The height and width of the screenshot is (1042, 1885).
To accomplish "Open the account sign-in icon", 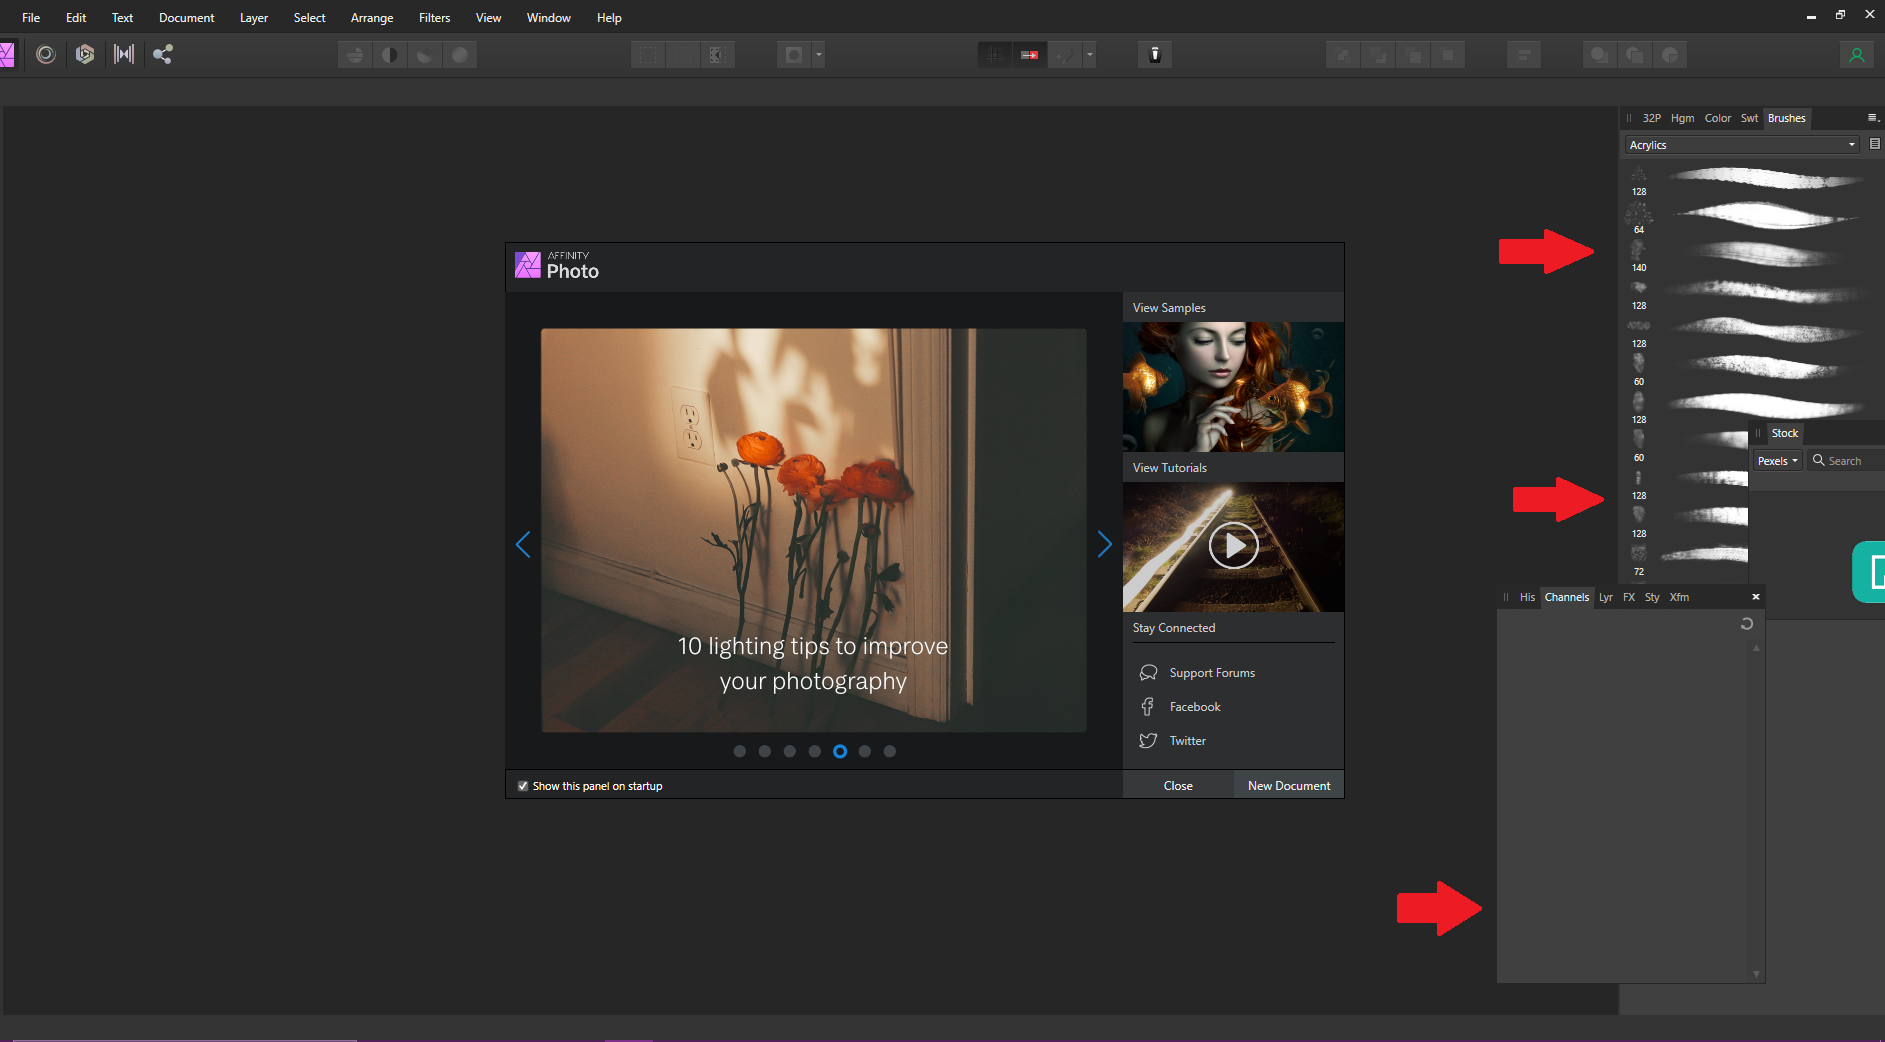I will coord(1857,54).
